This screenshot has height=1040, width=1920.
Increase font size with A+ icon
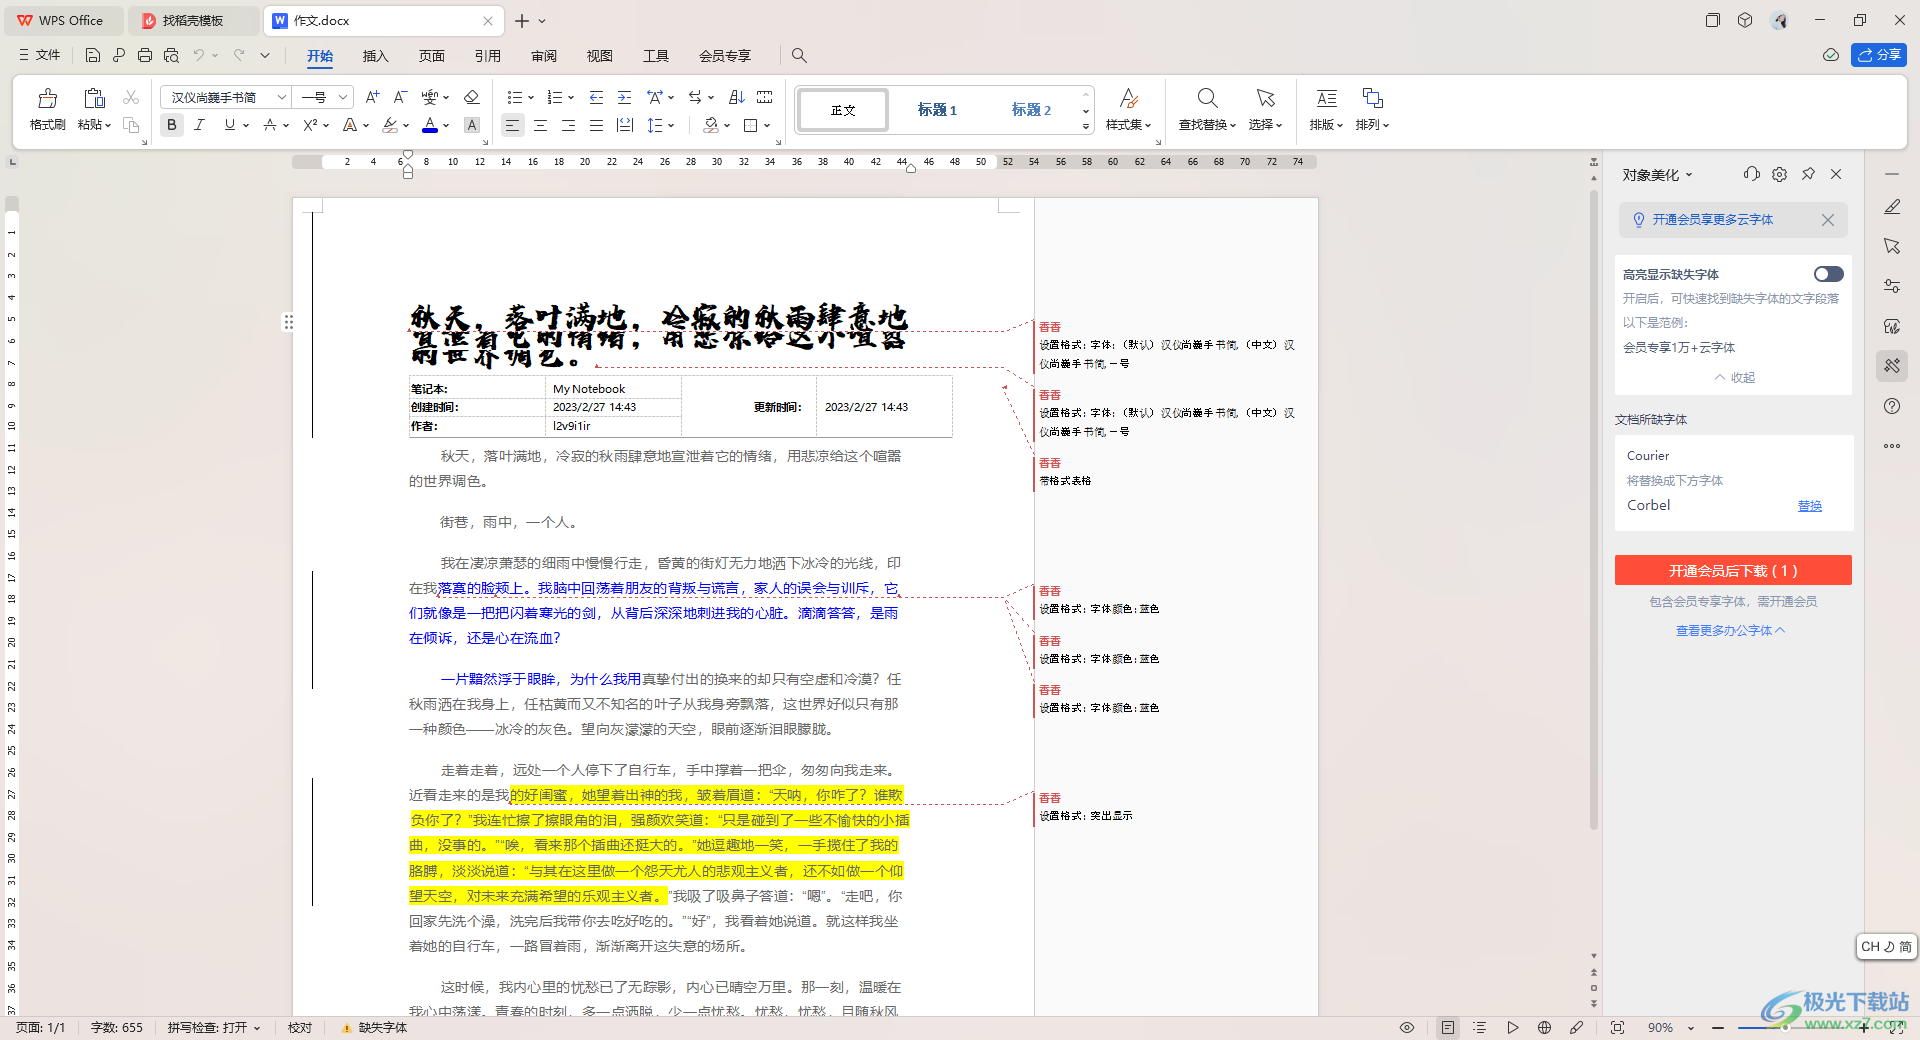coord(372,97)
